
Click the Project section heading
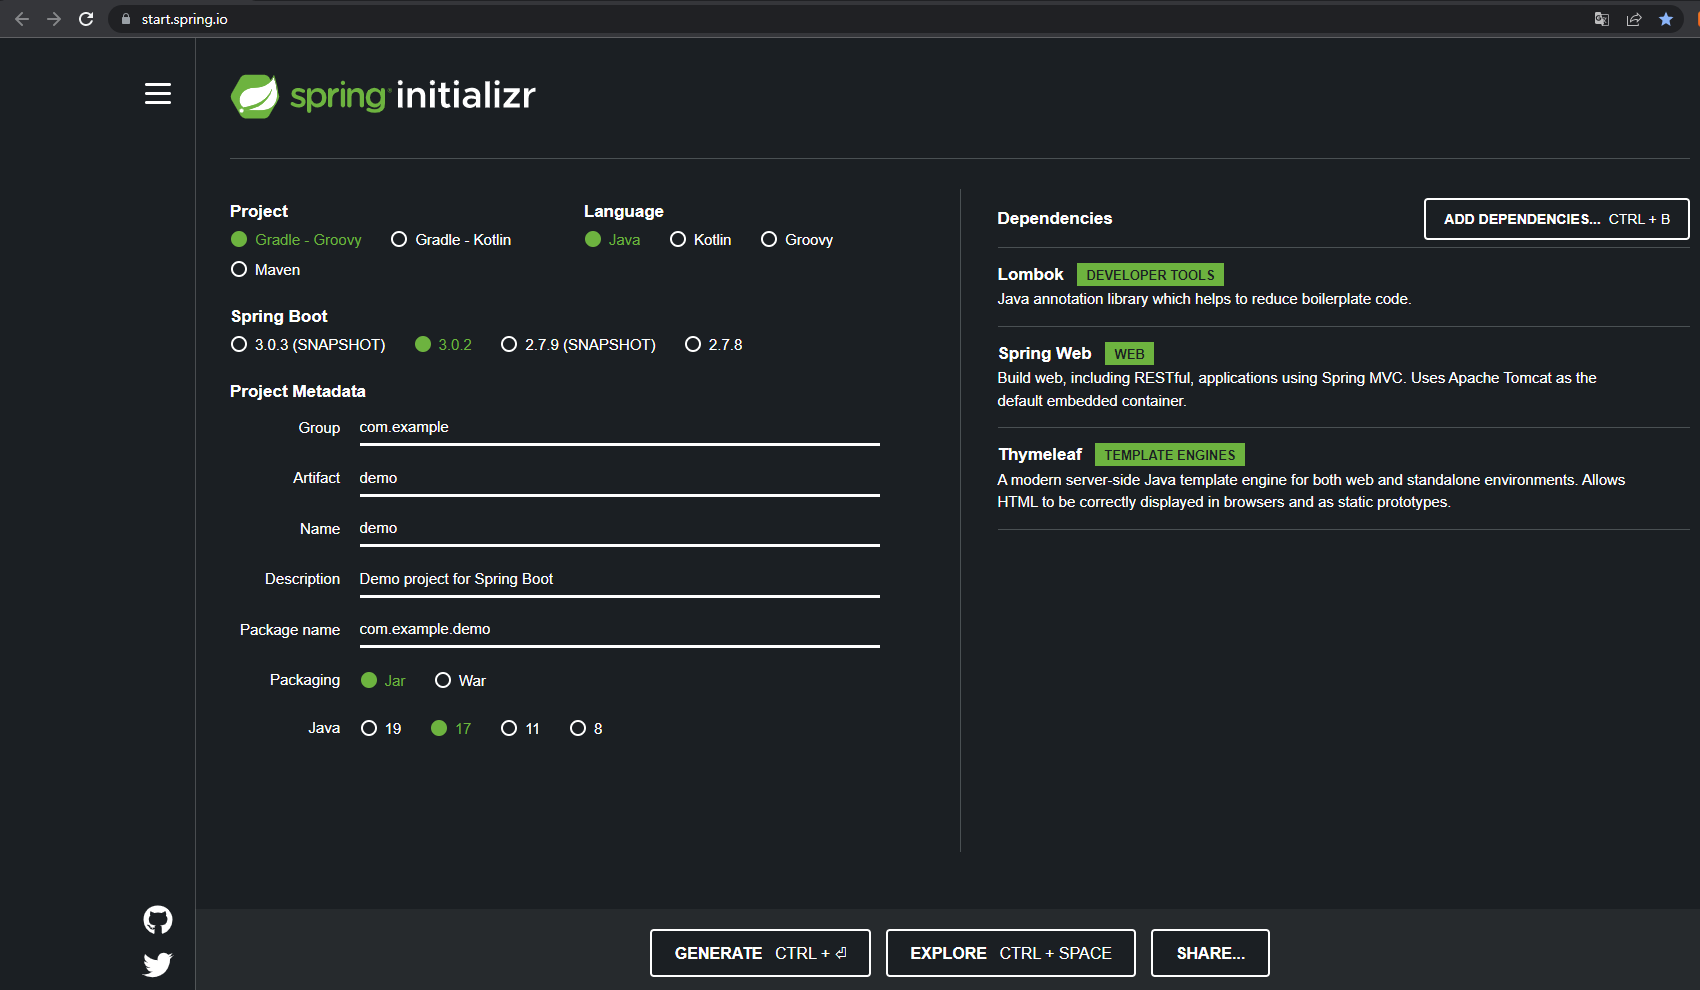coord(259,212)
